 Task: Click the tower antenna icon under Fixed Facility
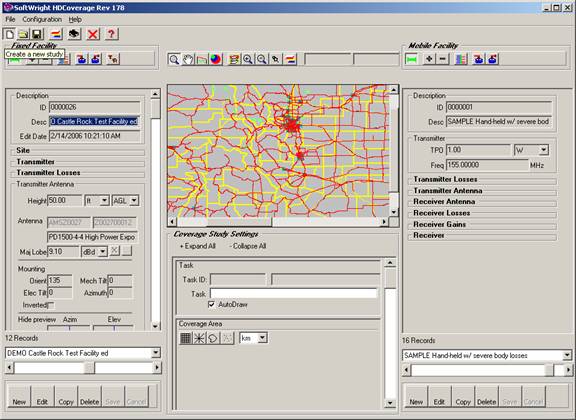pos(113,59)
